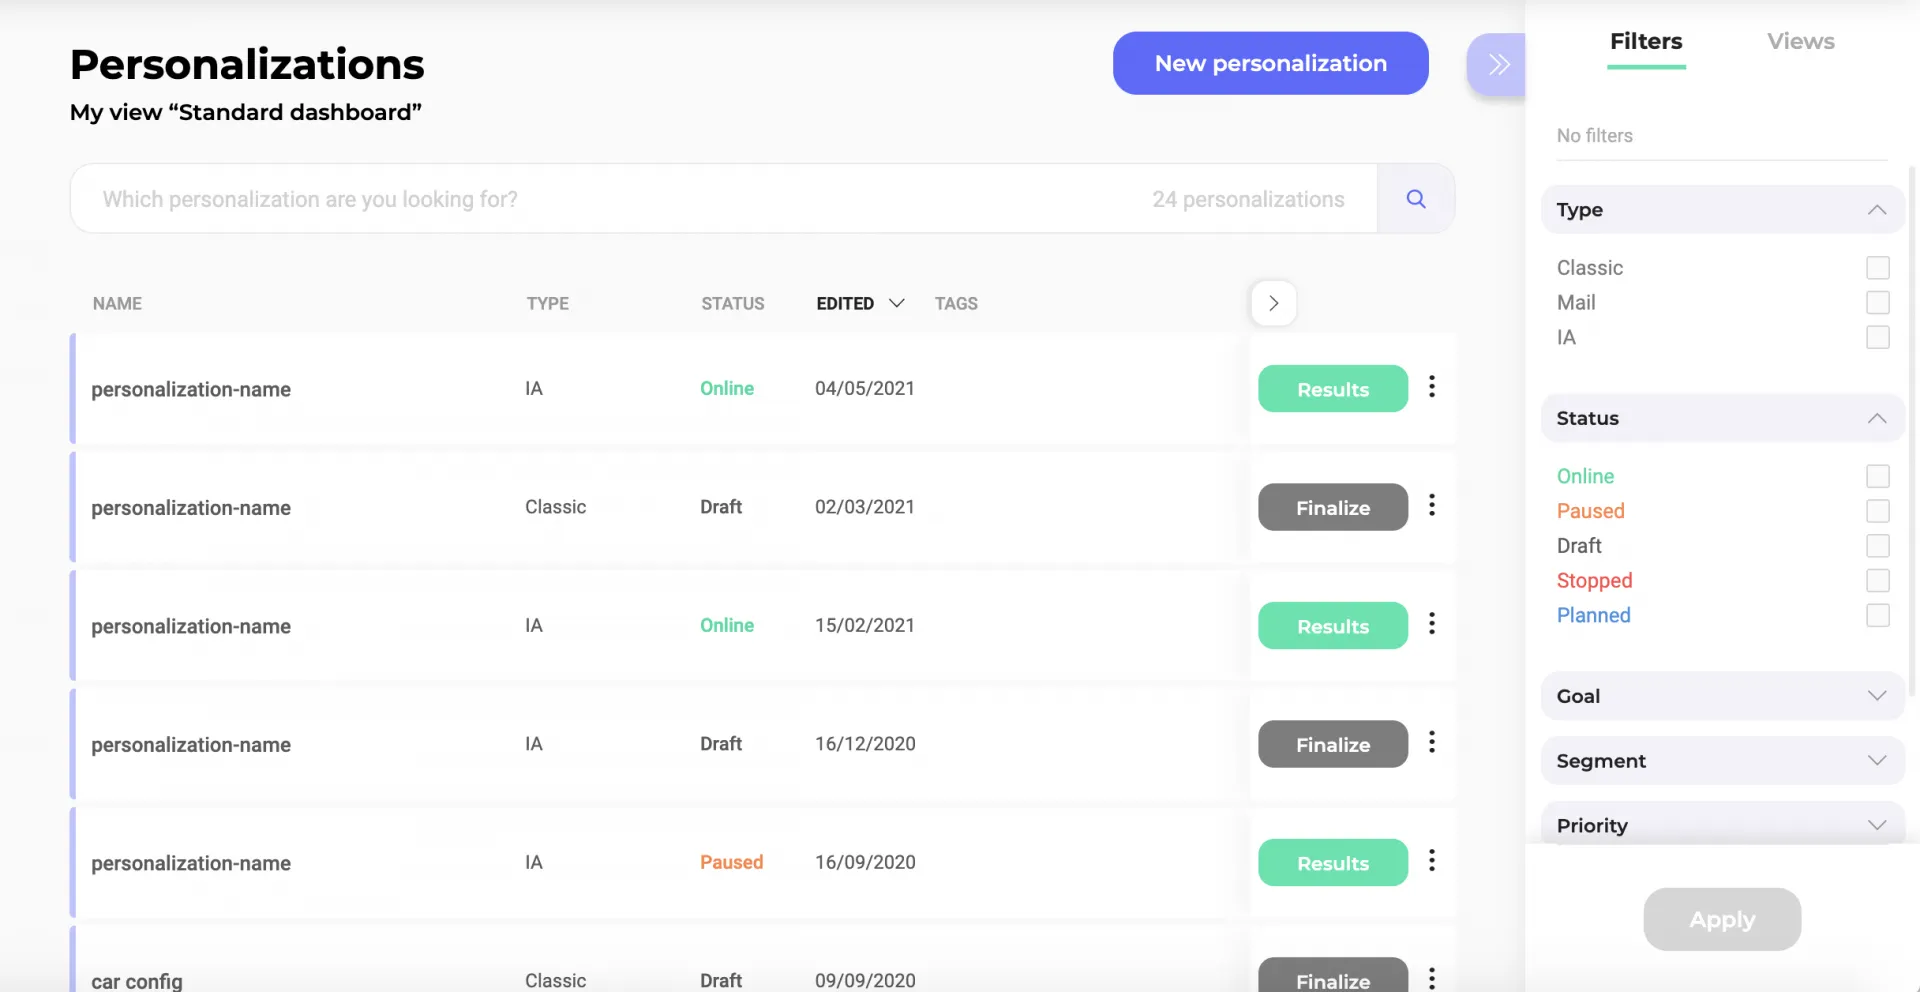Open more options for 04/05/2021 row

1432,387
